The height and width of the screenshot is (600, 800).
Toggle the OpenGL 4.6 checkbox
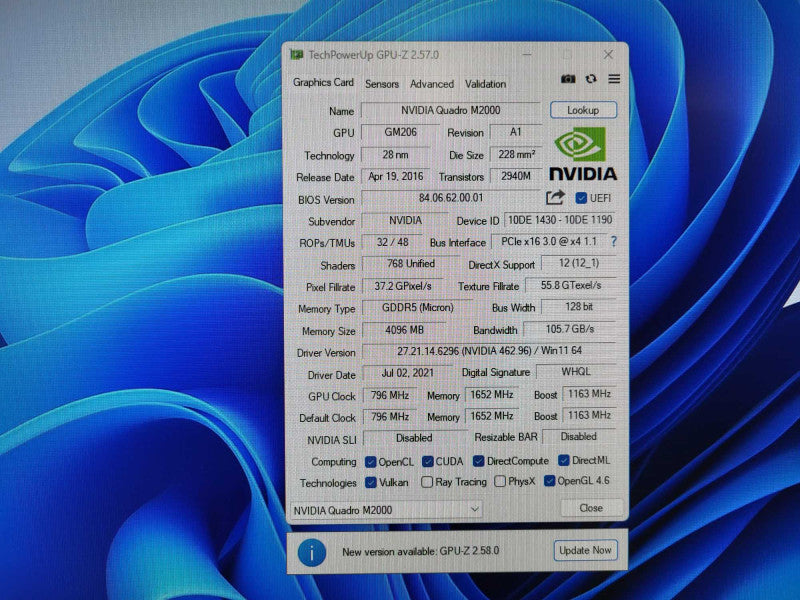pos(549,481)
